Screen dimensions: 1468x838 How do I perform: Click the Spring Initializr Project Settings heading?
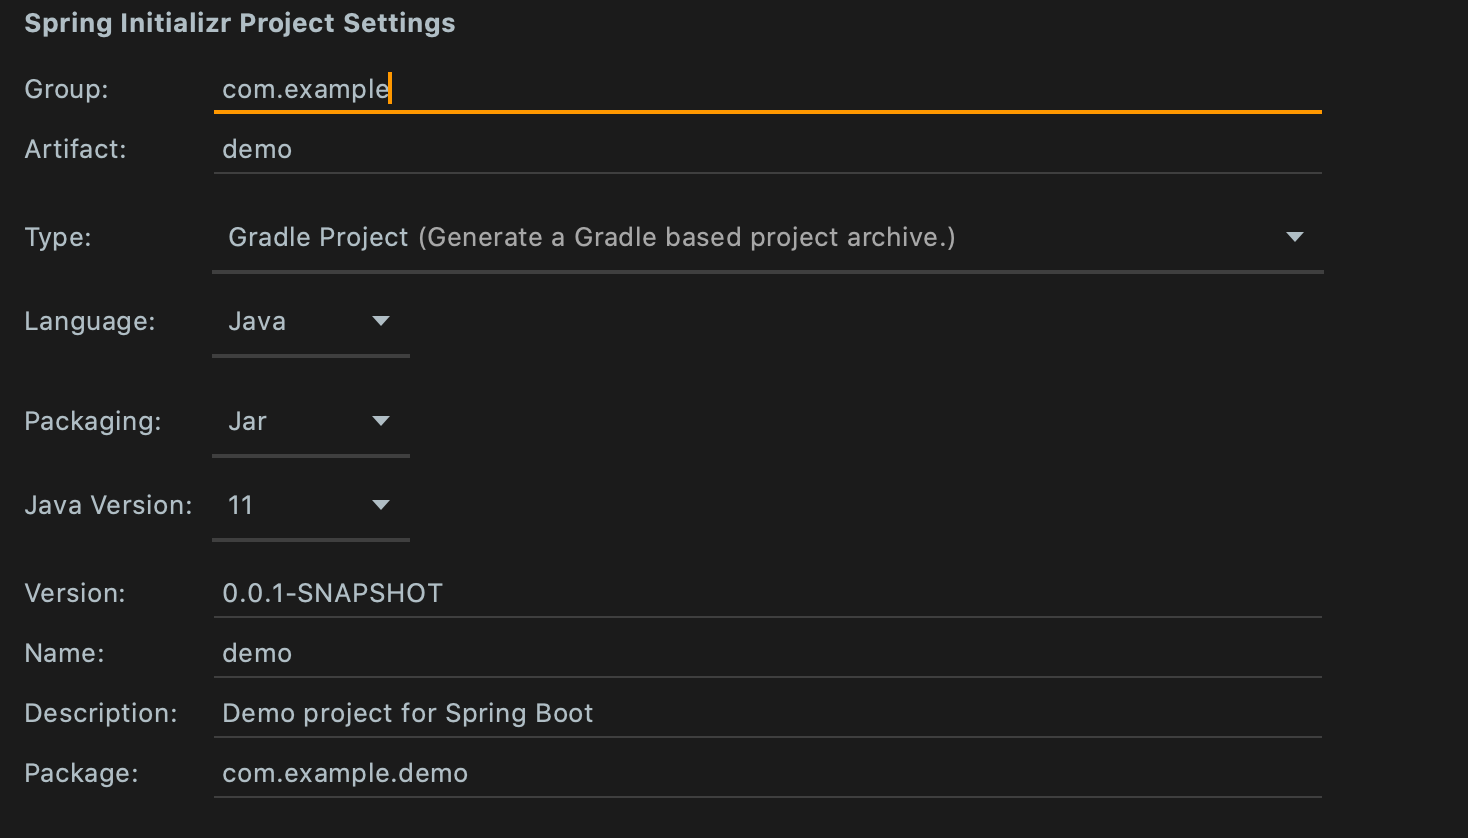coord(240,23)
